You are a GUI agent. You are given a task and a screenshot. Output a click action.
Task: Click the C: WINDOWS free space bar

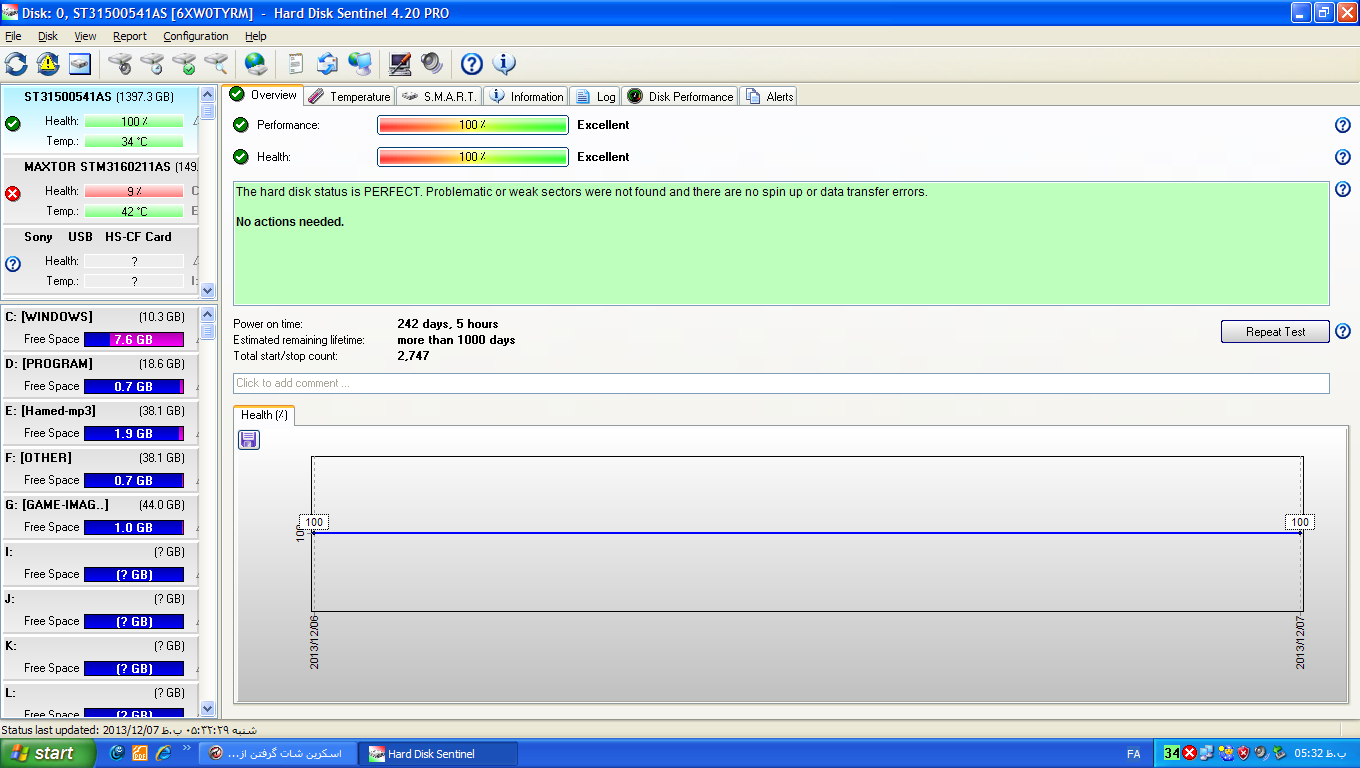134,339
